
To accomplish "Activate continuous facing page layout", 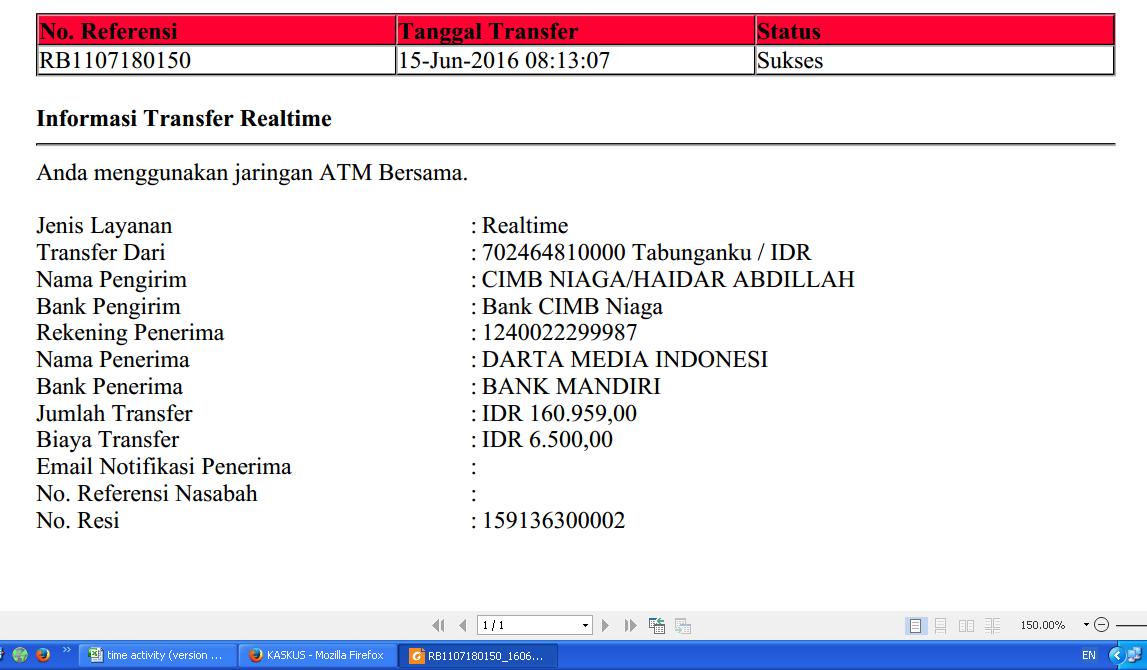I will tap(992, 625).
